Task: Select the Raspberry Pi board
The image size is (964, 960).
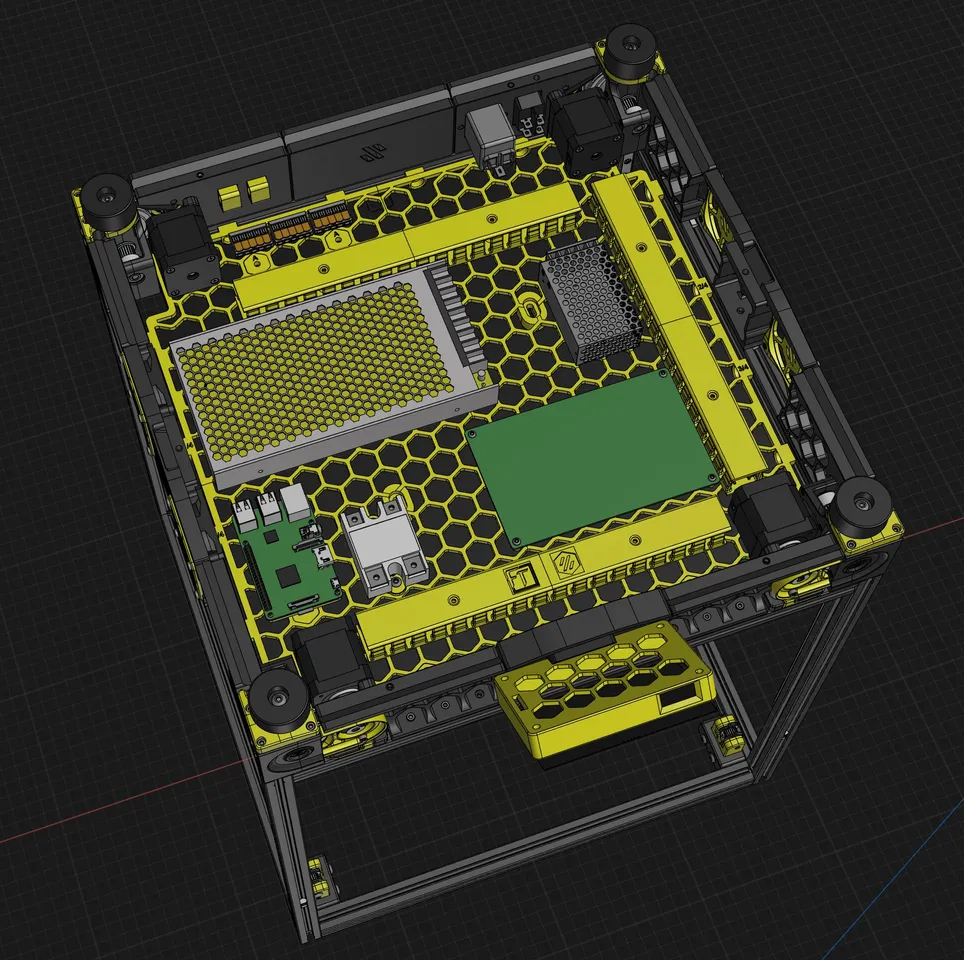Action: pos(287,552)
